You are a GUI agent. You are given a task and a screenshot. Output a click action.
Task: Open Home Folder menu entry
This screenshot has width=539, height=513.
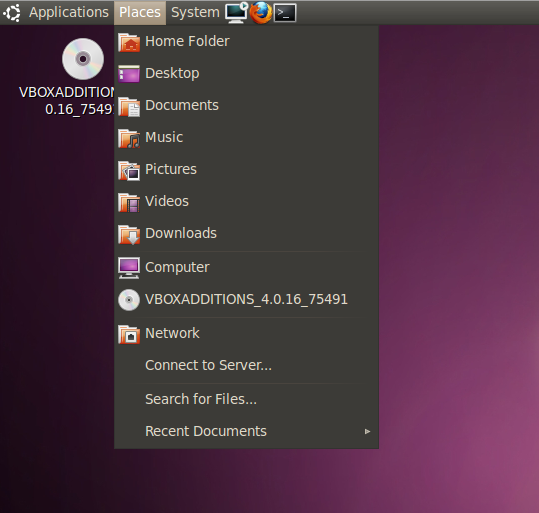point(246,42)
